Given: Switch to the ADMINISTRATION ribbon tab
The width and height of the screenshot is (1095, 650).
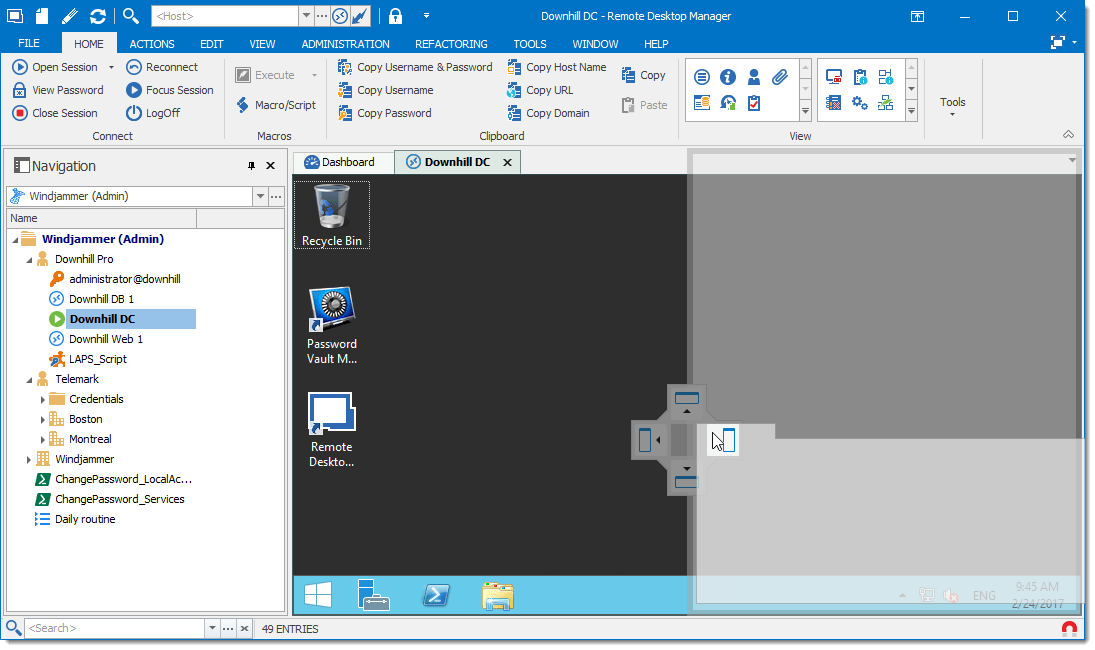Looking at the screenshot, I should 345,43.
